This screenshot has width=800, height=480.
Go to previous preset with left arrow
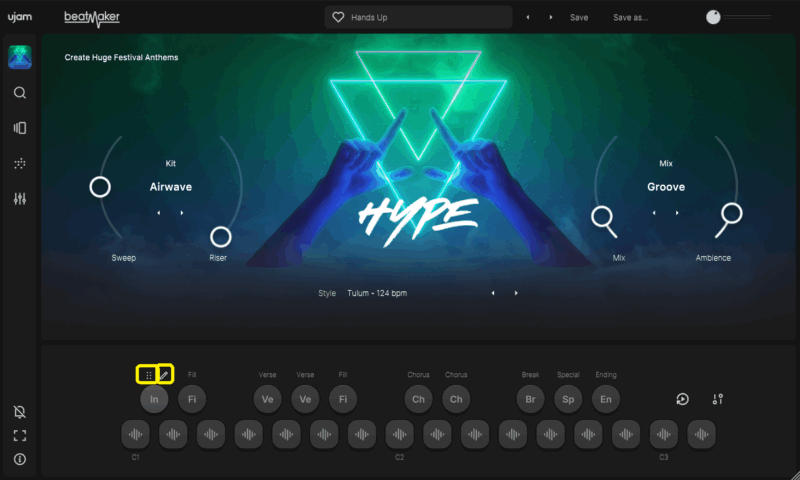tap(528, 17)
